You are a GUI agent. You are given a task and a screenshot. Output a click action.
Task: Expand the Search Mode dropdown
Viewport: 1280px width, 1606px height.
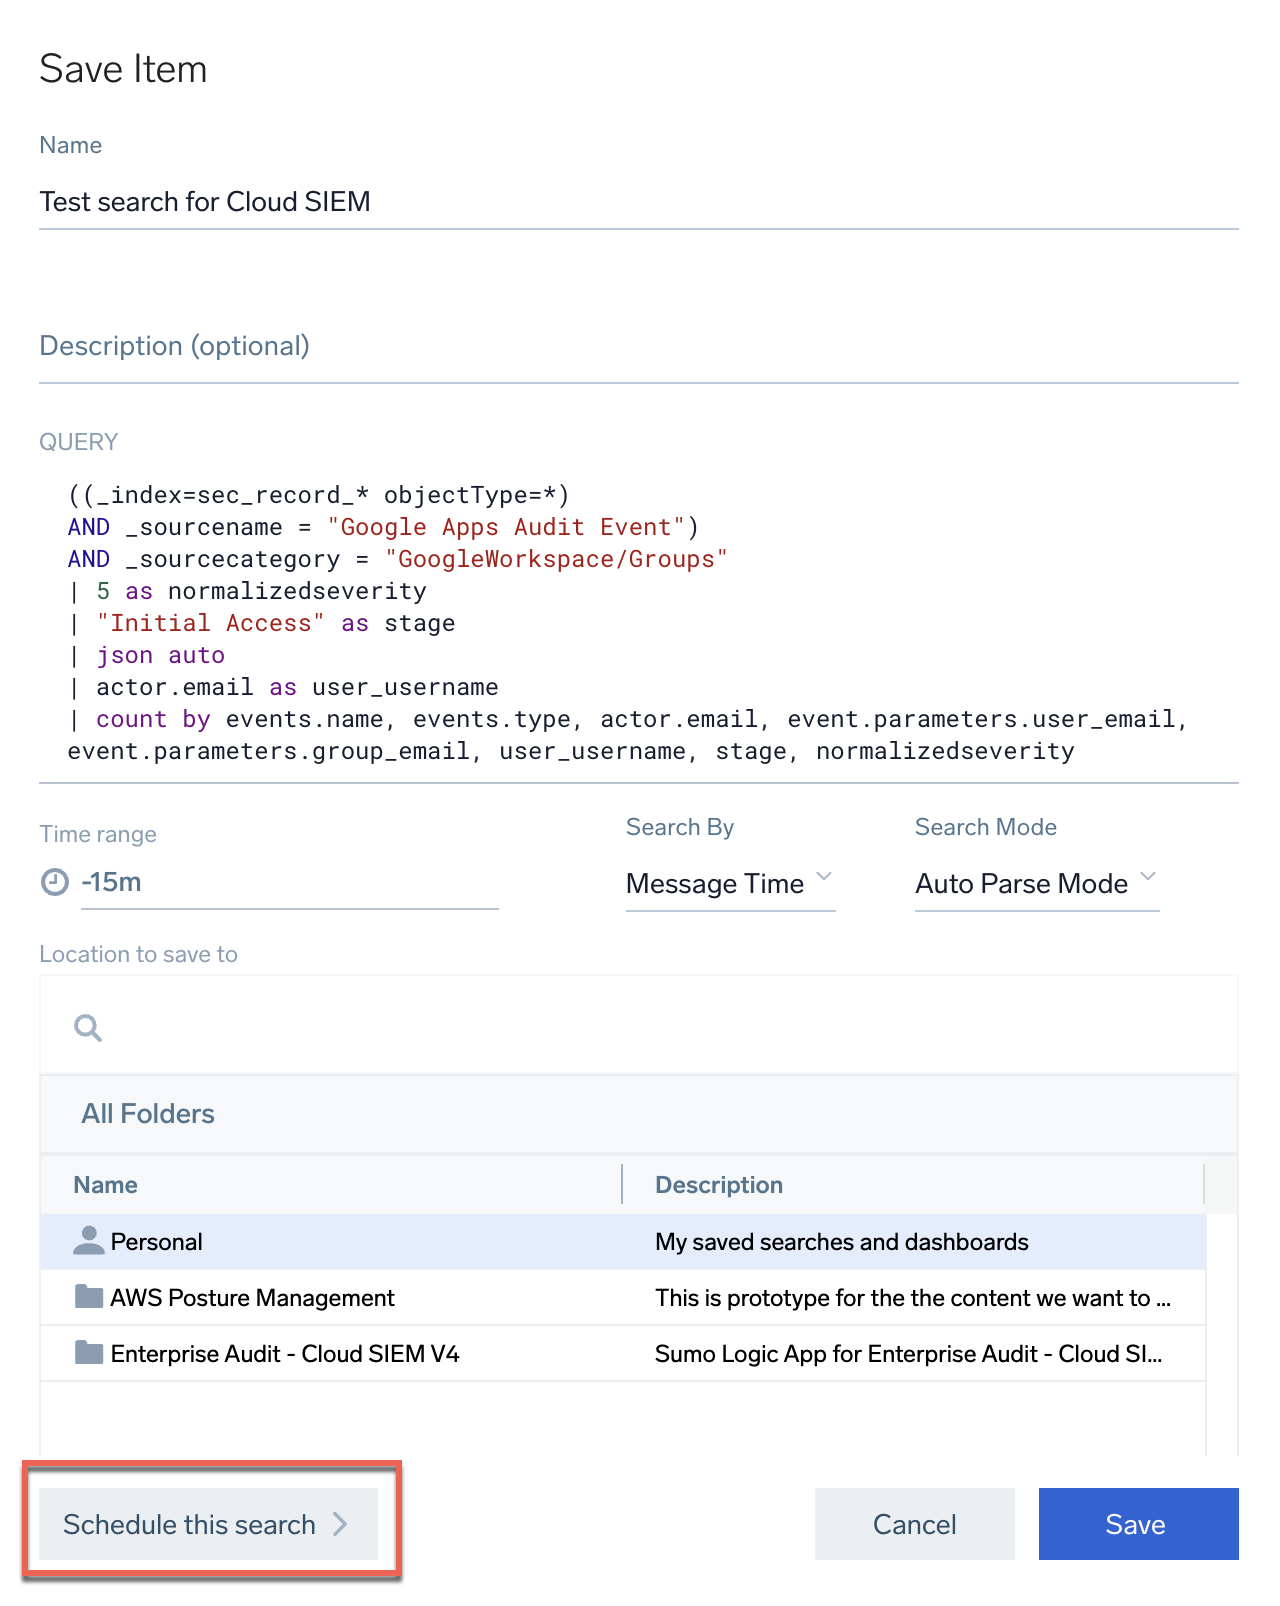pos(1036,884)
